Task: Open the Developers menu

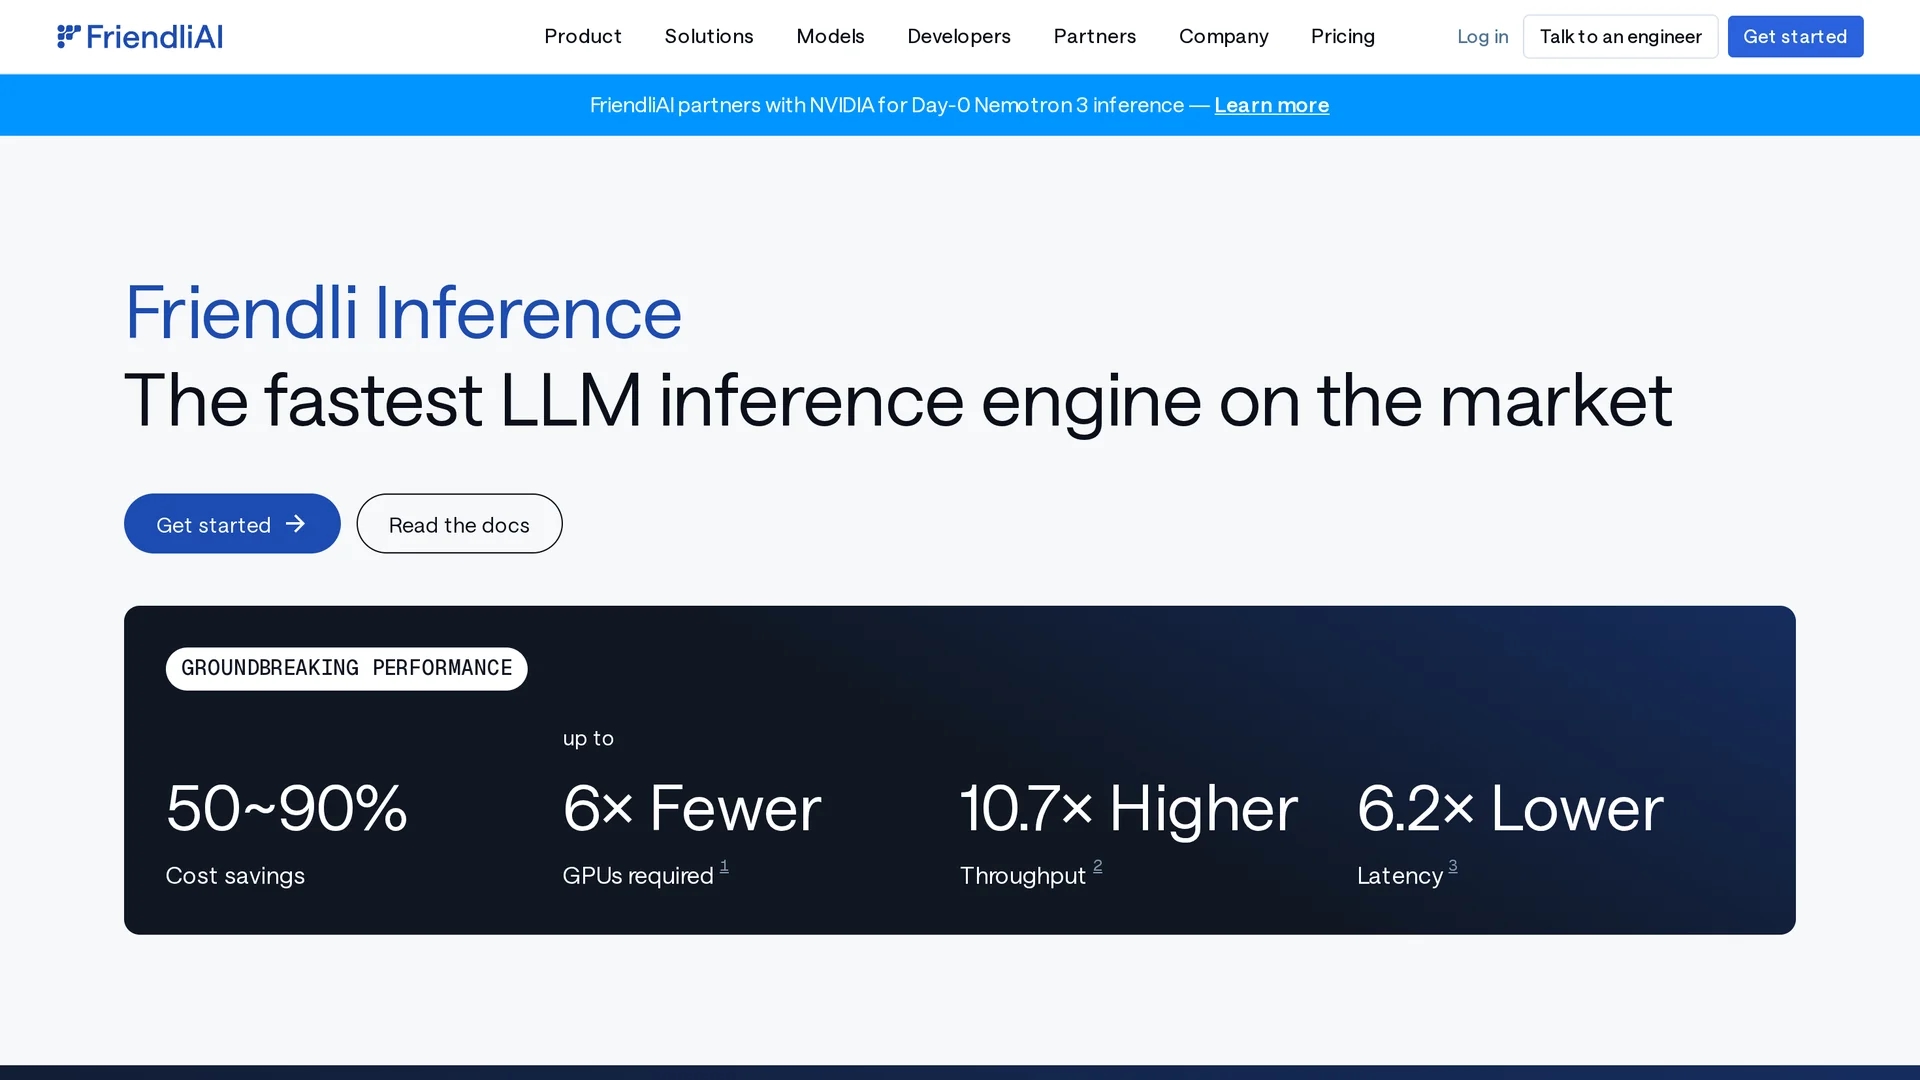Action: coord(959,37)
